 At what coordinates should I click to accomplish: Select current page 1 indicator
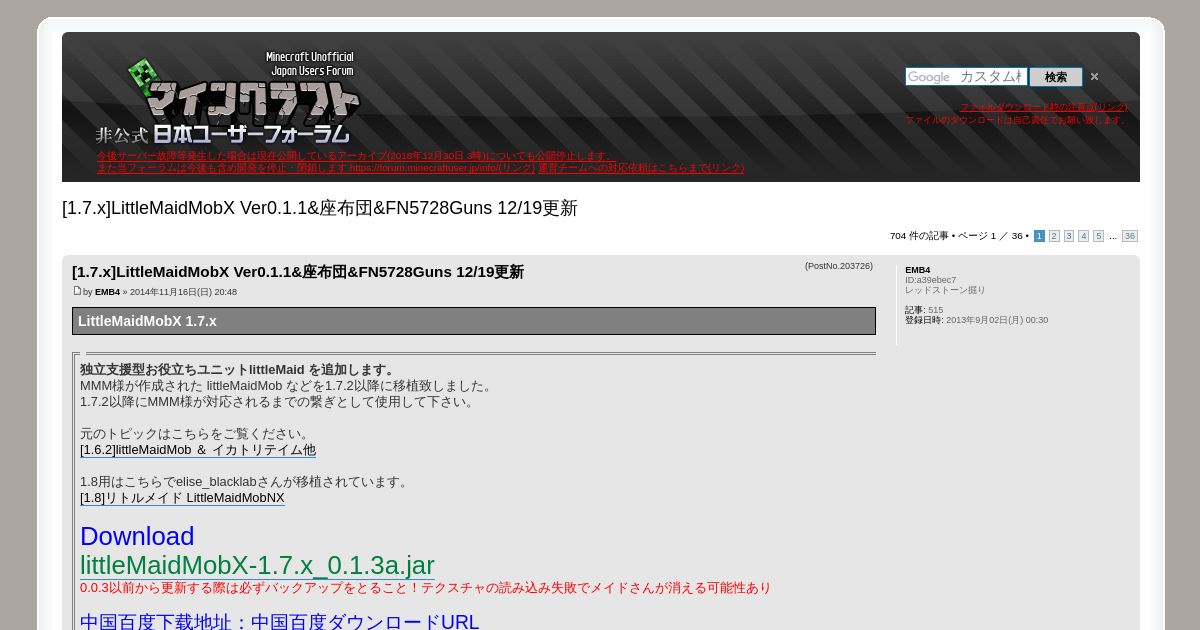tap(1039, 236)
